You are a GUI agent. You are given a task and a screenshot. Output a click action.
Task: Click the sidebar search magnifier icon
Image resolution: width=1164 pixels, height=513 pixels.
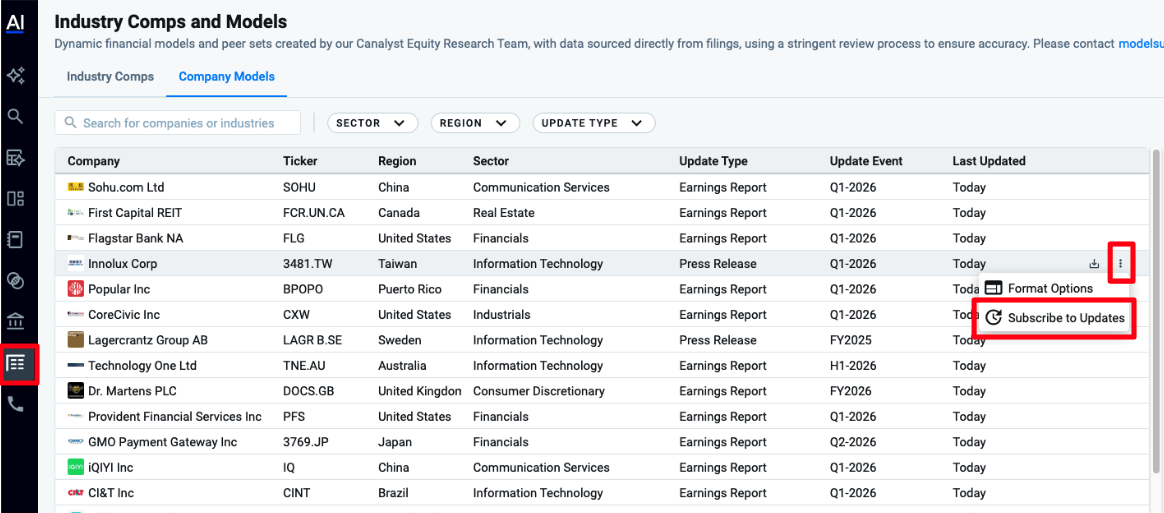click(x=16, y=116)
